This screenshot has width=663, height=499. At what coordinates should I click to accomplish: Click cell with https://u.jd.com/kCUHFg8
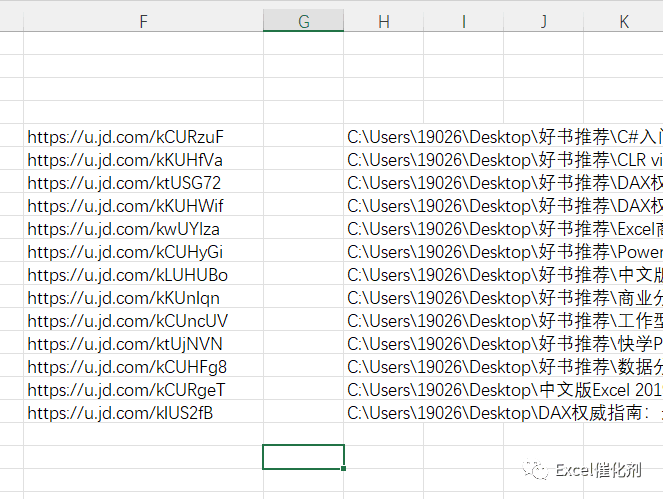pos(143,365)
